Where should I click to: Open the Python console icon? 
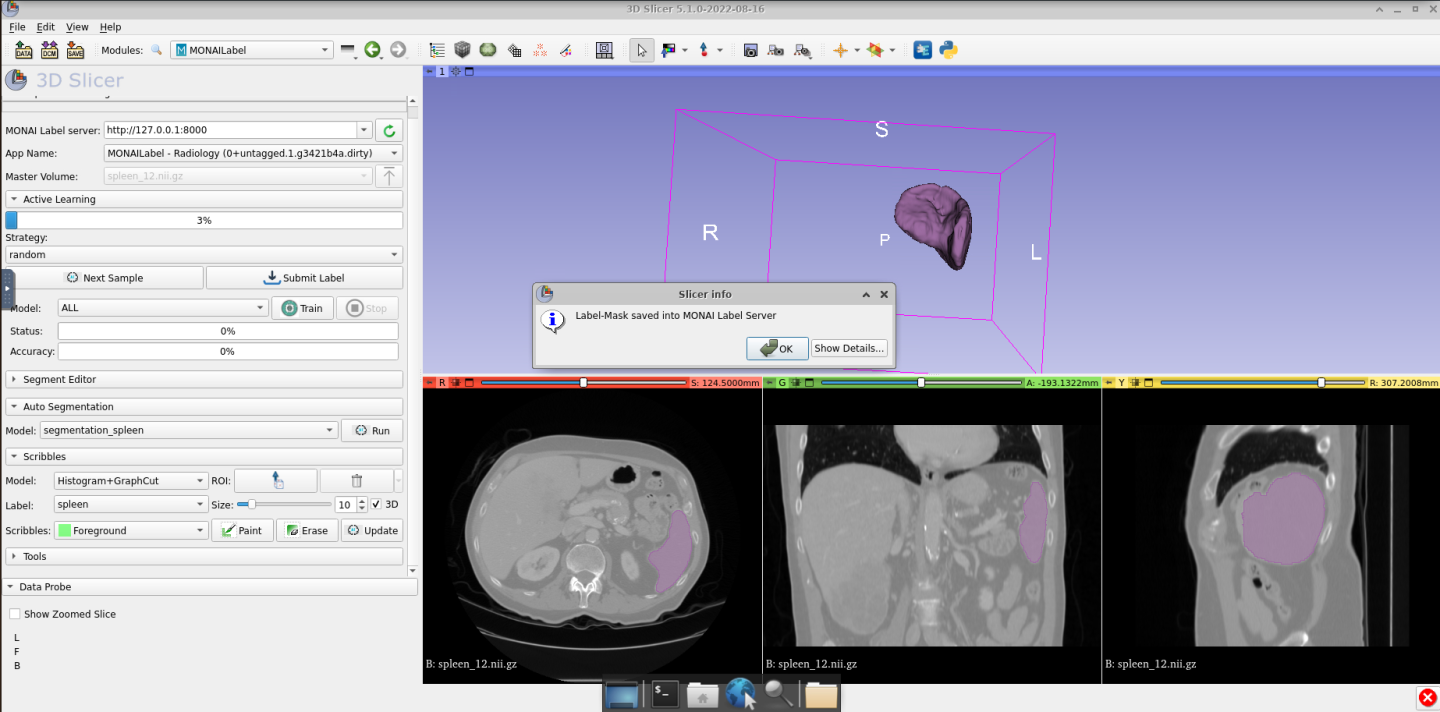(948, 50)
